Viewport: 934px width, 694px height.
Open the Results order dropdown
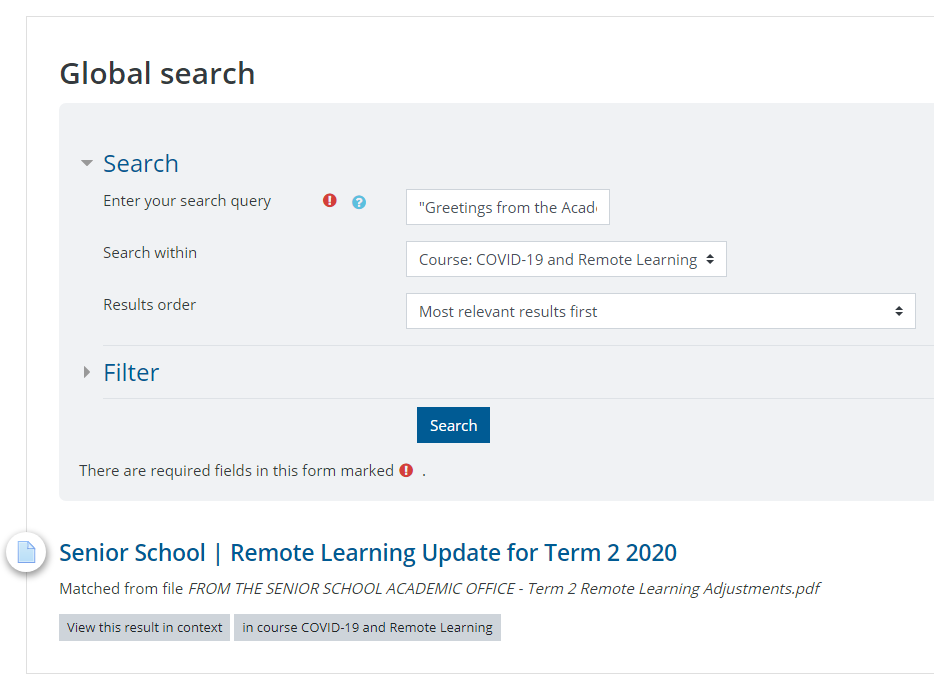tap(660, 311)
